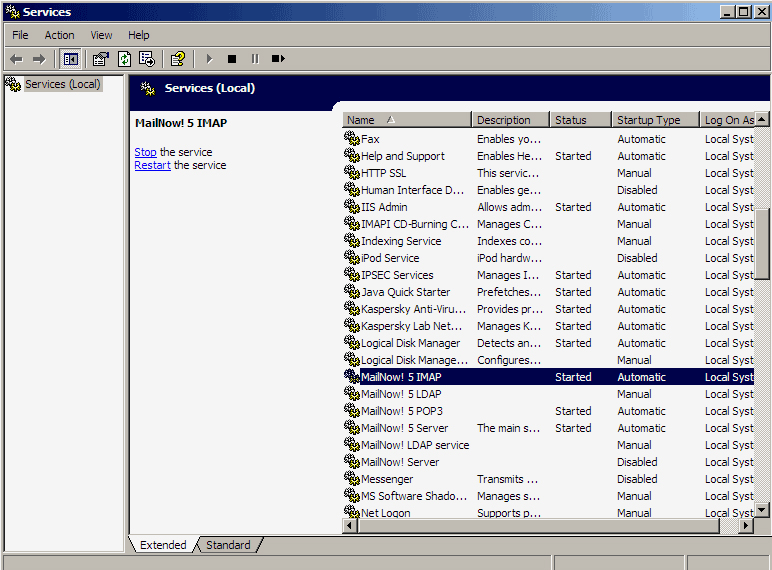Sort by the Status column header

tap(581, 120)
